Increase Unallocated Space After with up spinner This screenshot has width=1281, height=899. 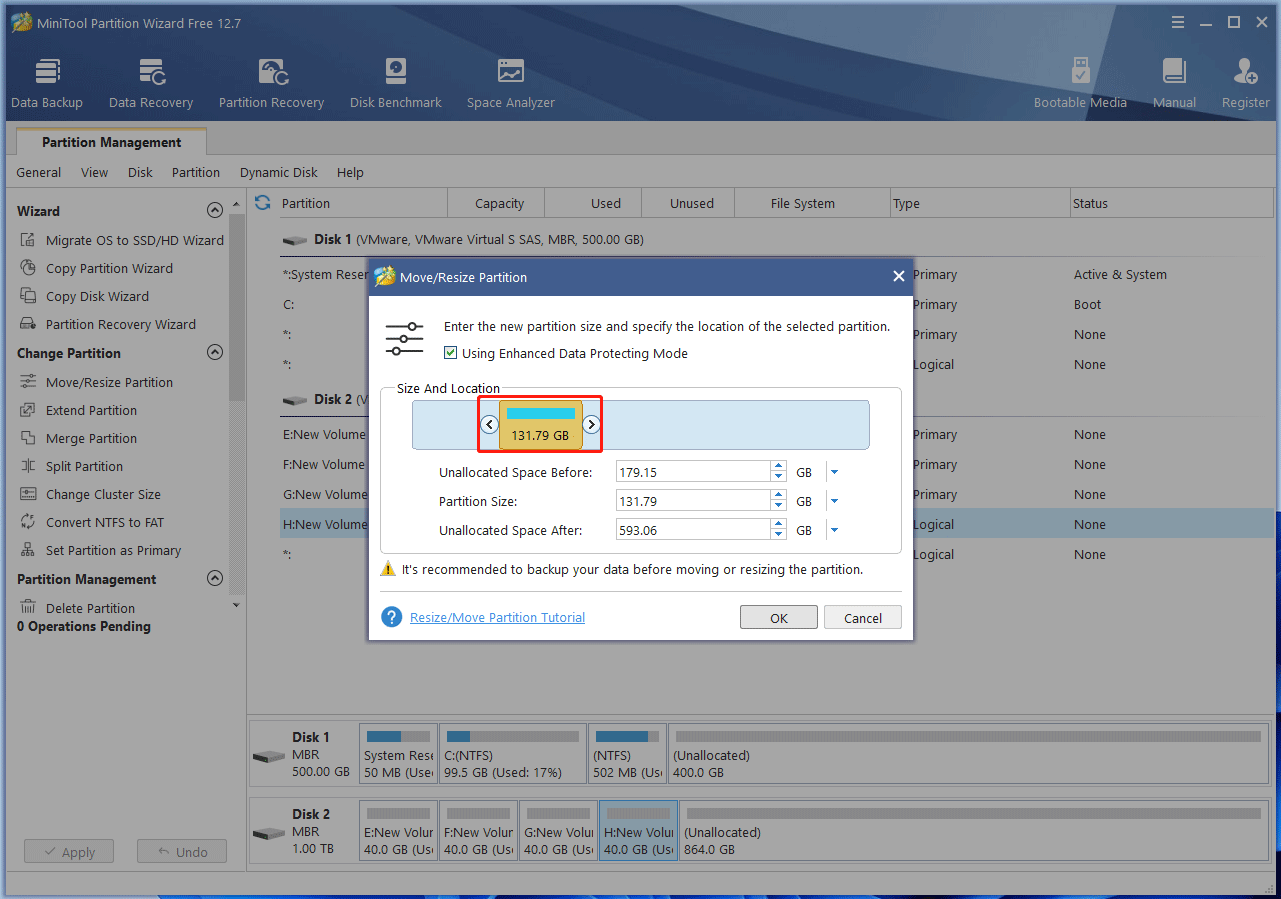tap(778, 525)
